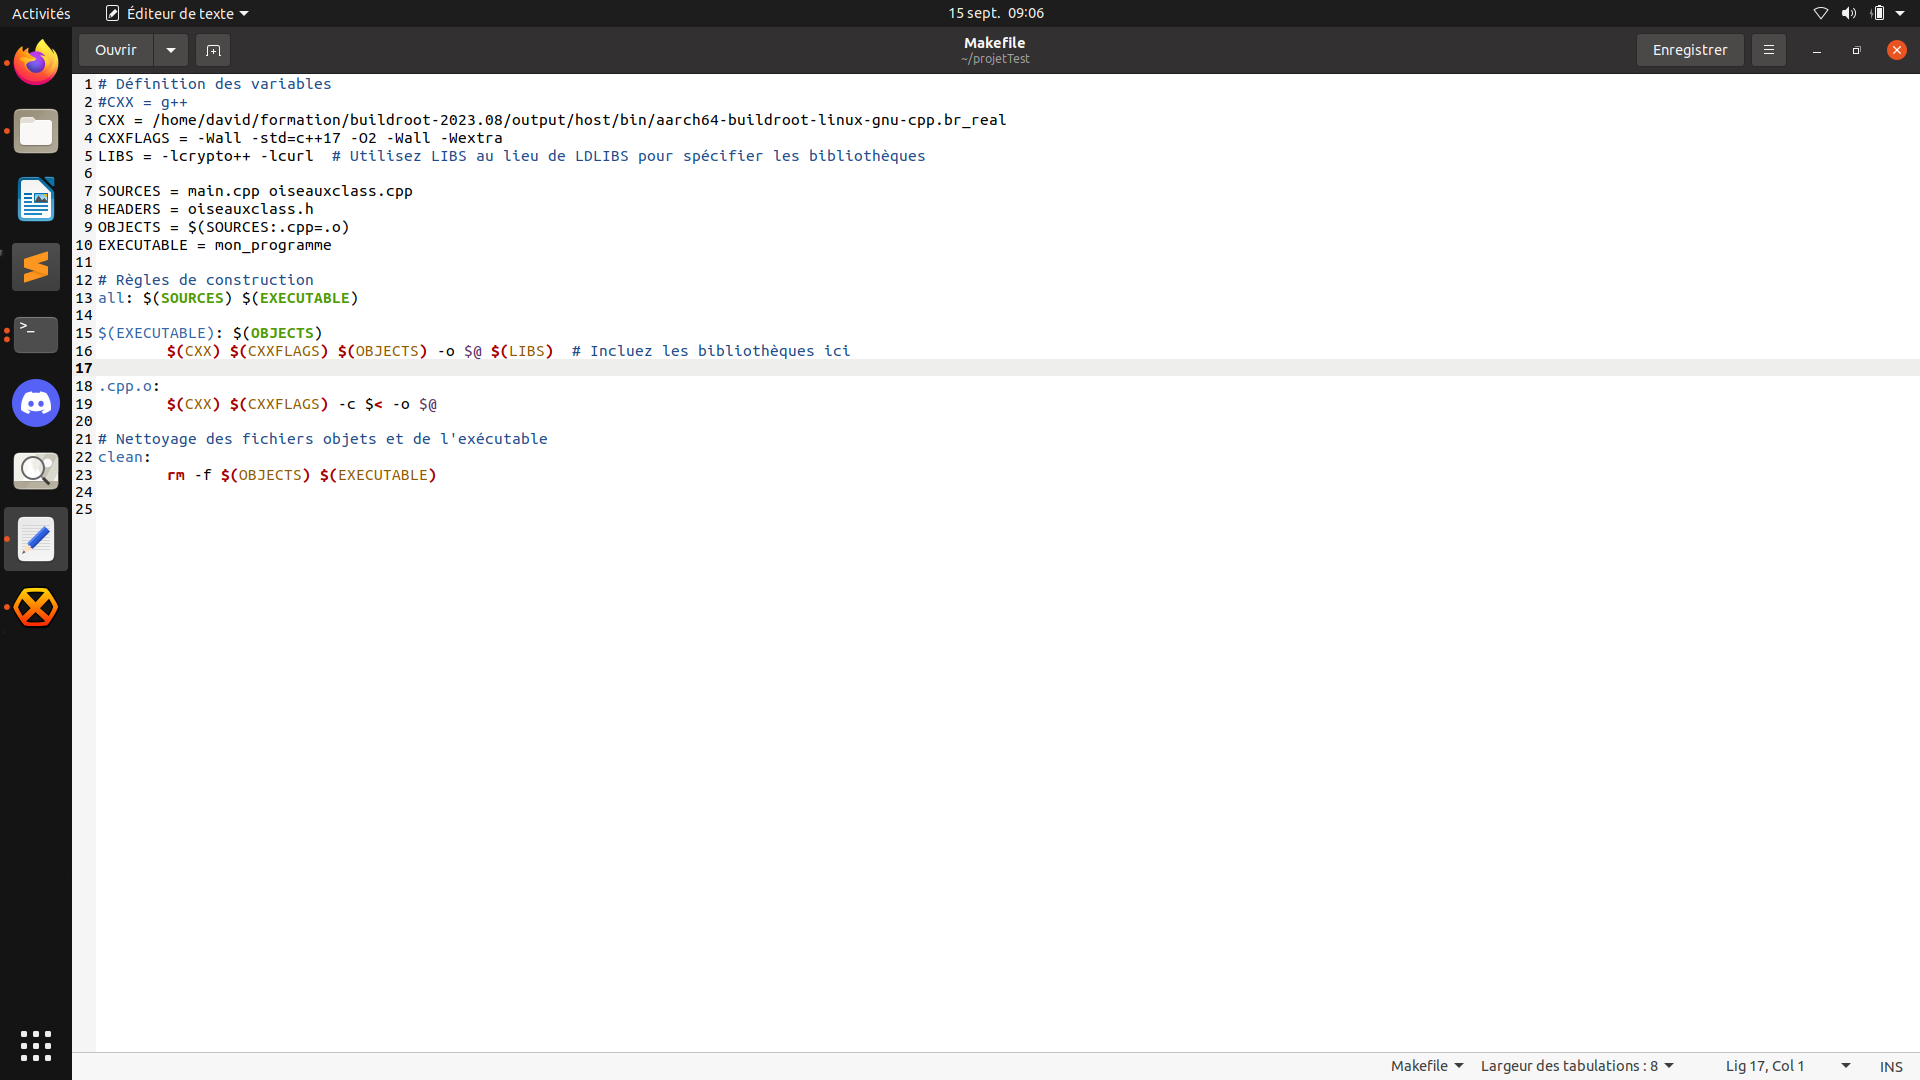1920x1080 pixels.
Task: Restore the Makefile window size
Action: [1856, 50]
